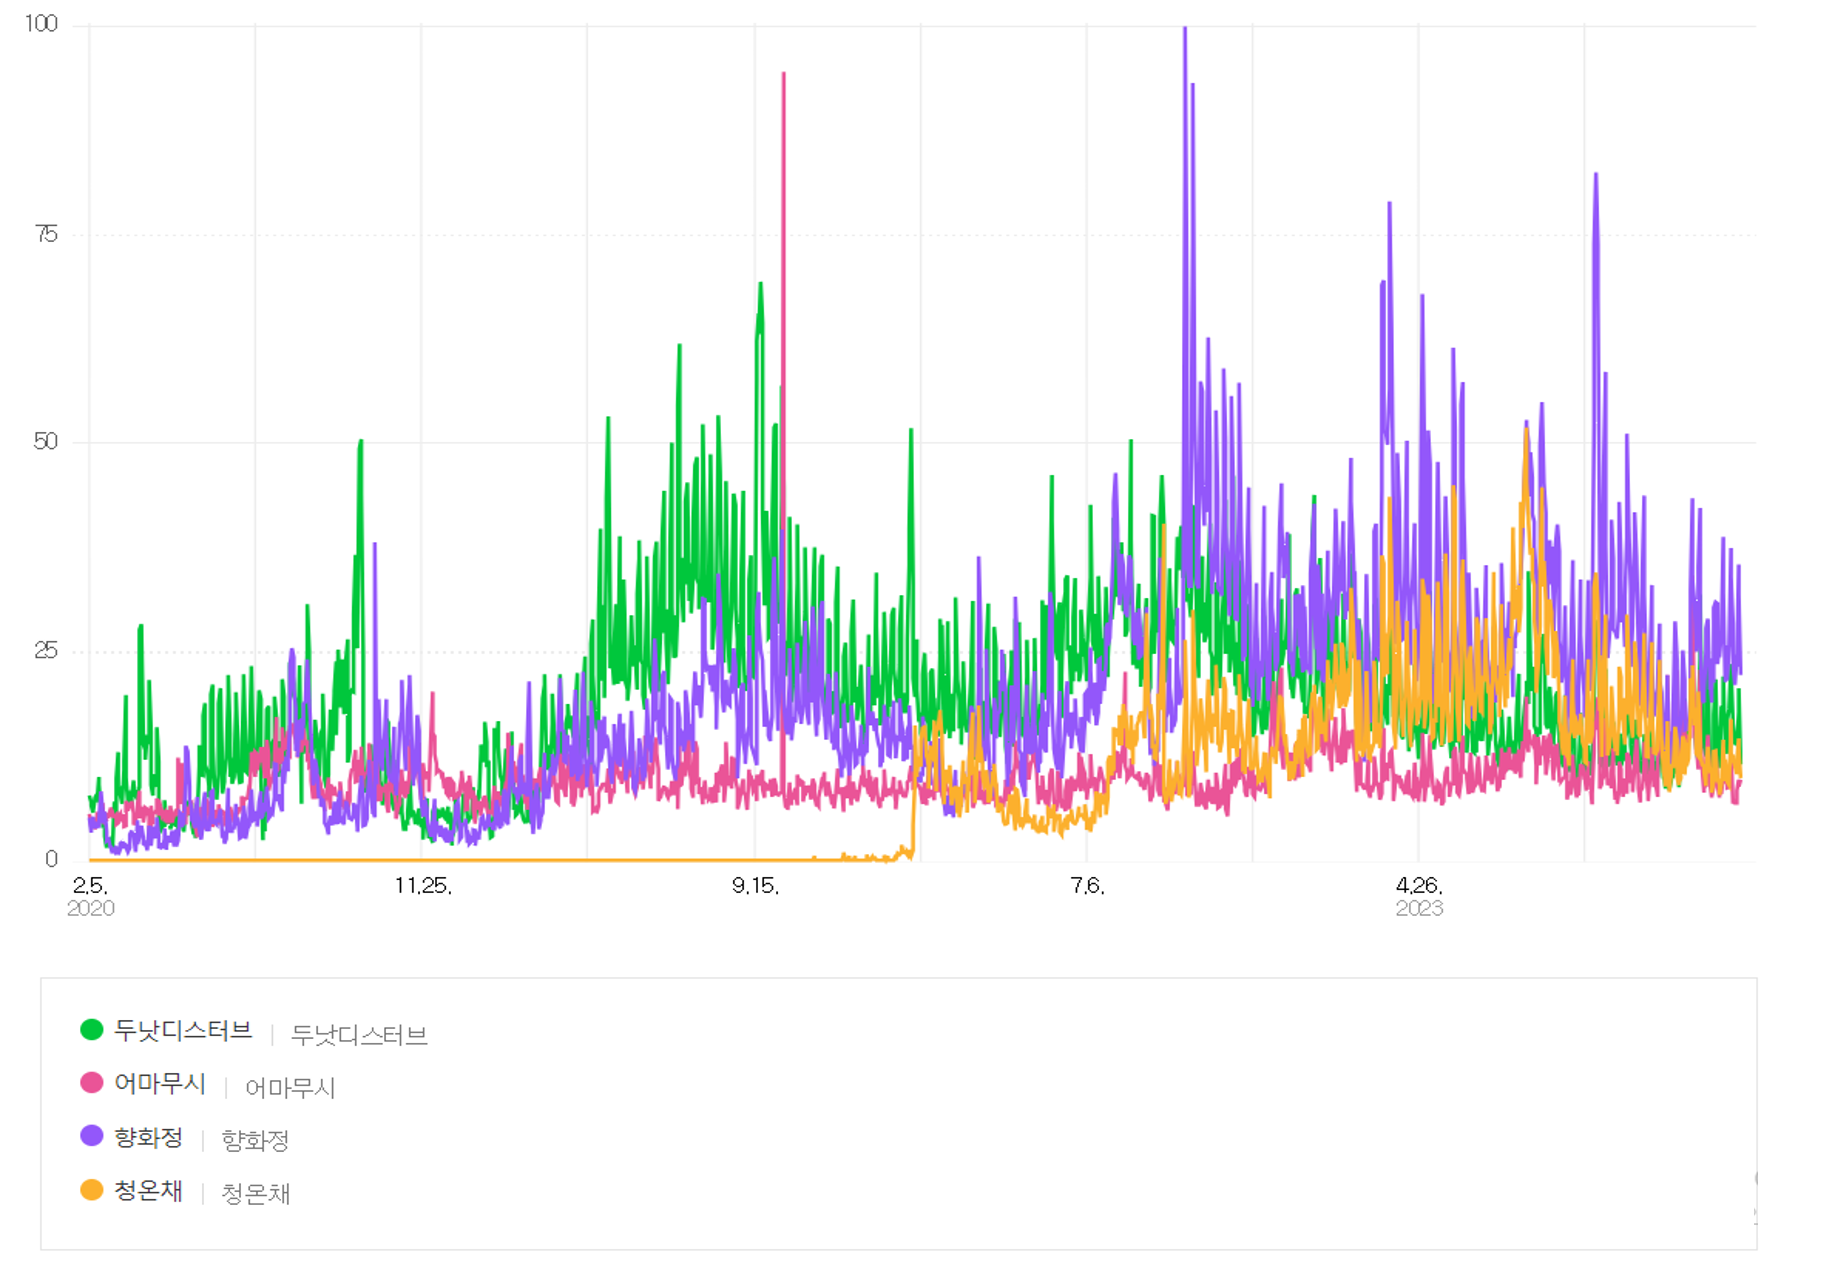Click the 100 label on the y-axis

[42, 24]
